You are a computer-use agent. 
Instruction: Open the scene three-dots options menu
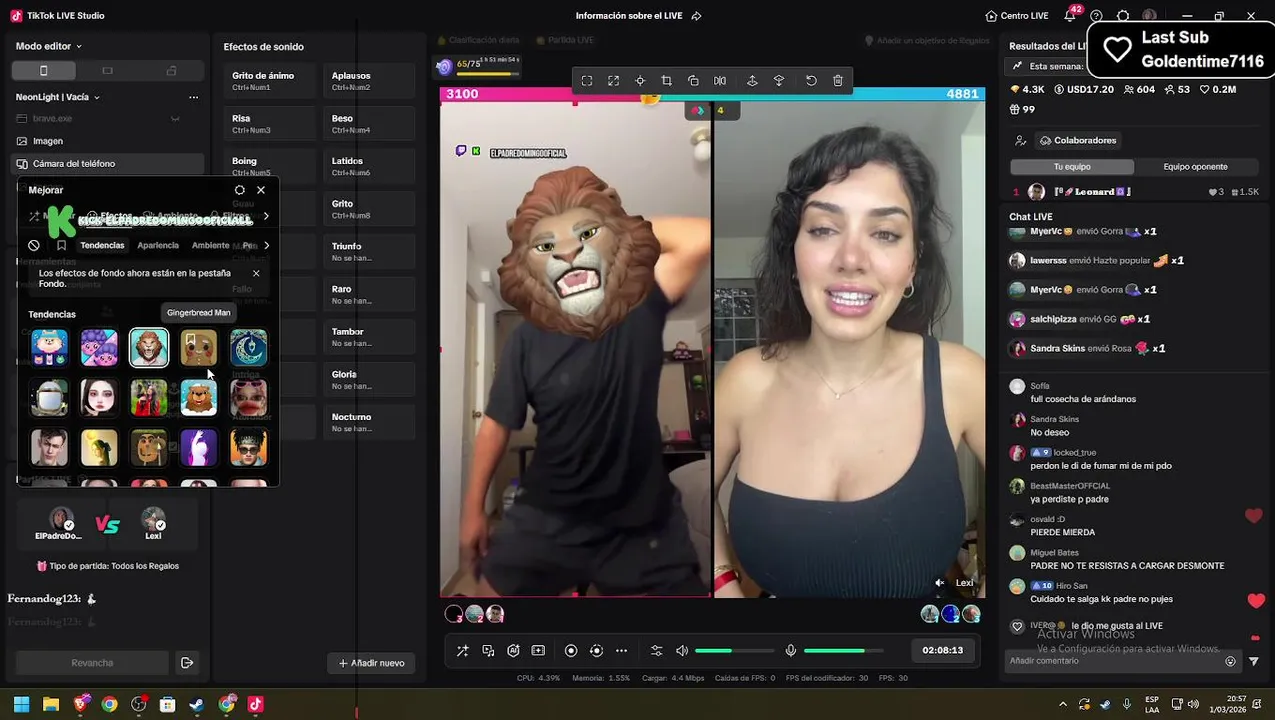pos(193,97)
